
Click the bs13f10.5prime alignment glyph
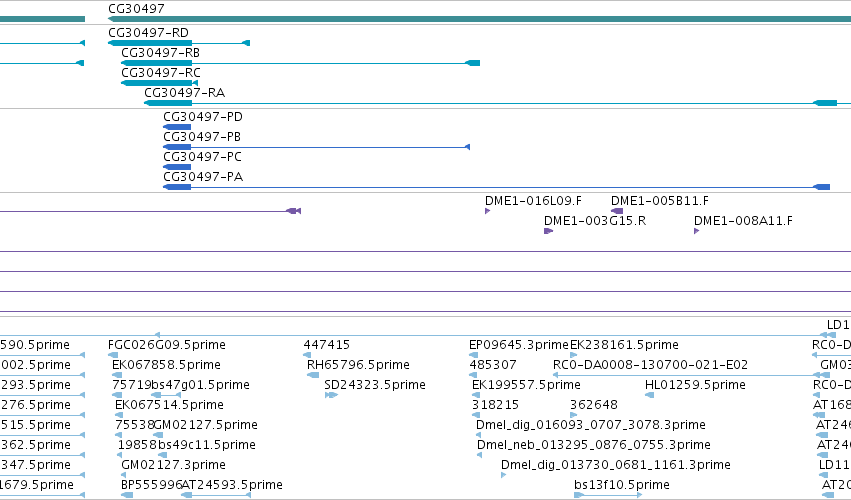(608, 495)
